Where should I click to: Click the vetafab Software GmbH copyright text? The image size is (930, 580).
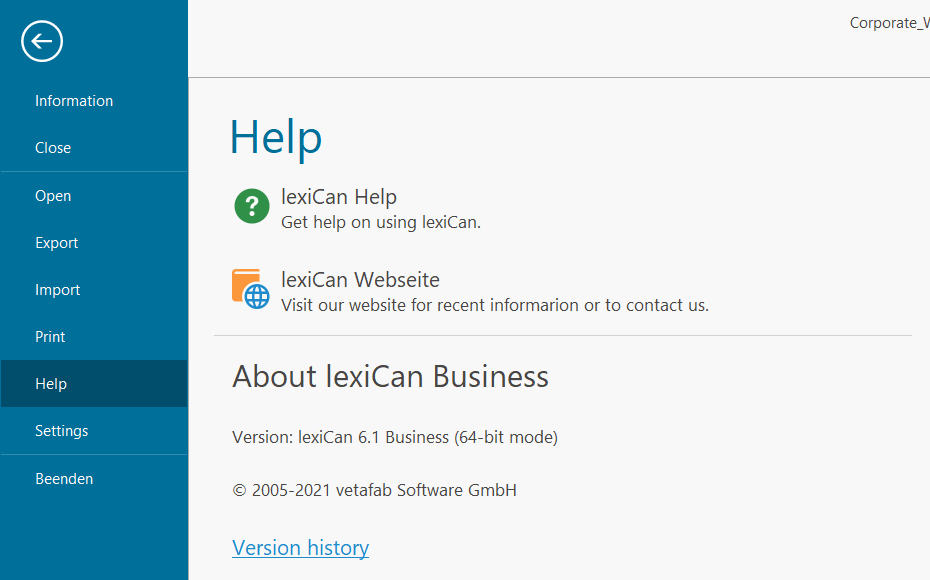[x=375, y=490]
